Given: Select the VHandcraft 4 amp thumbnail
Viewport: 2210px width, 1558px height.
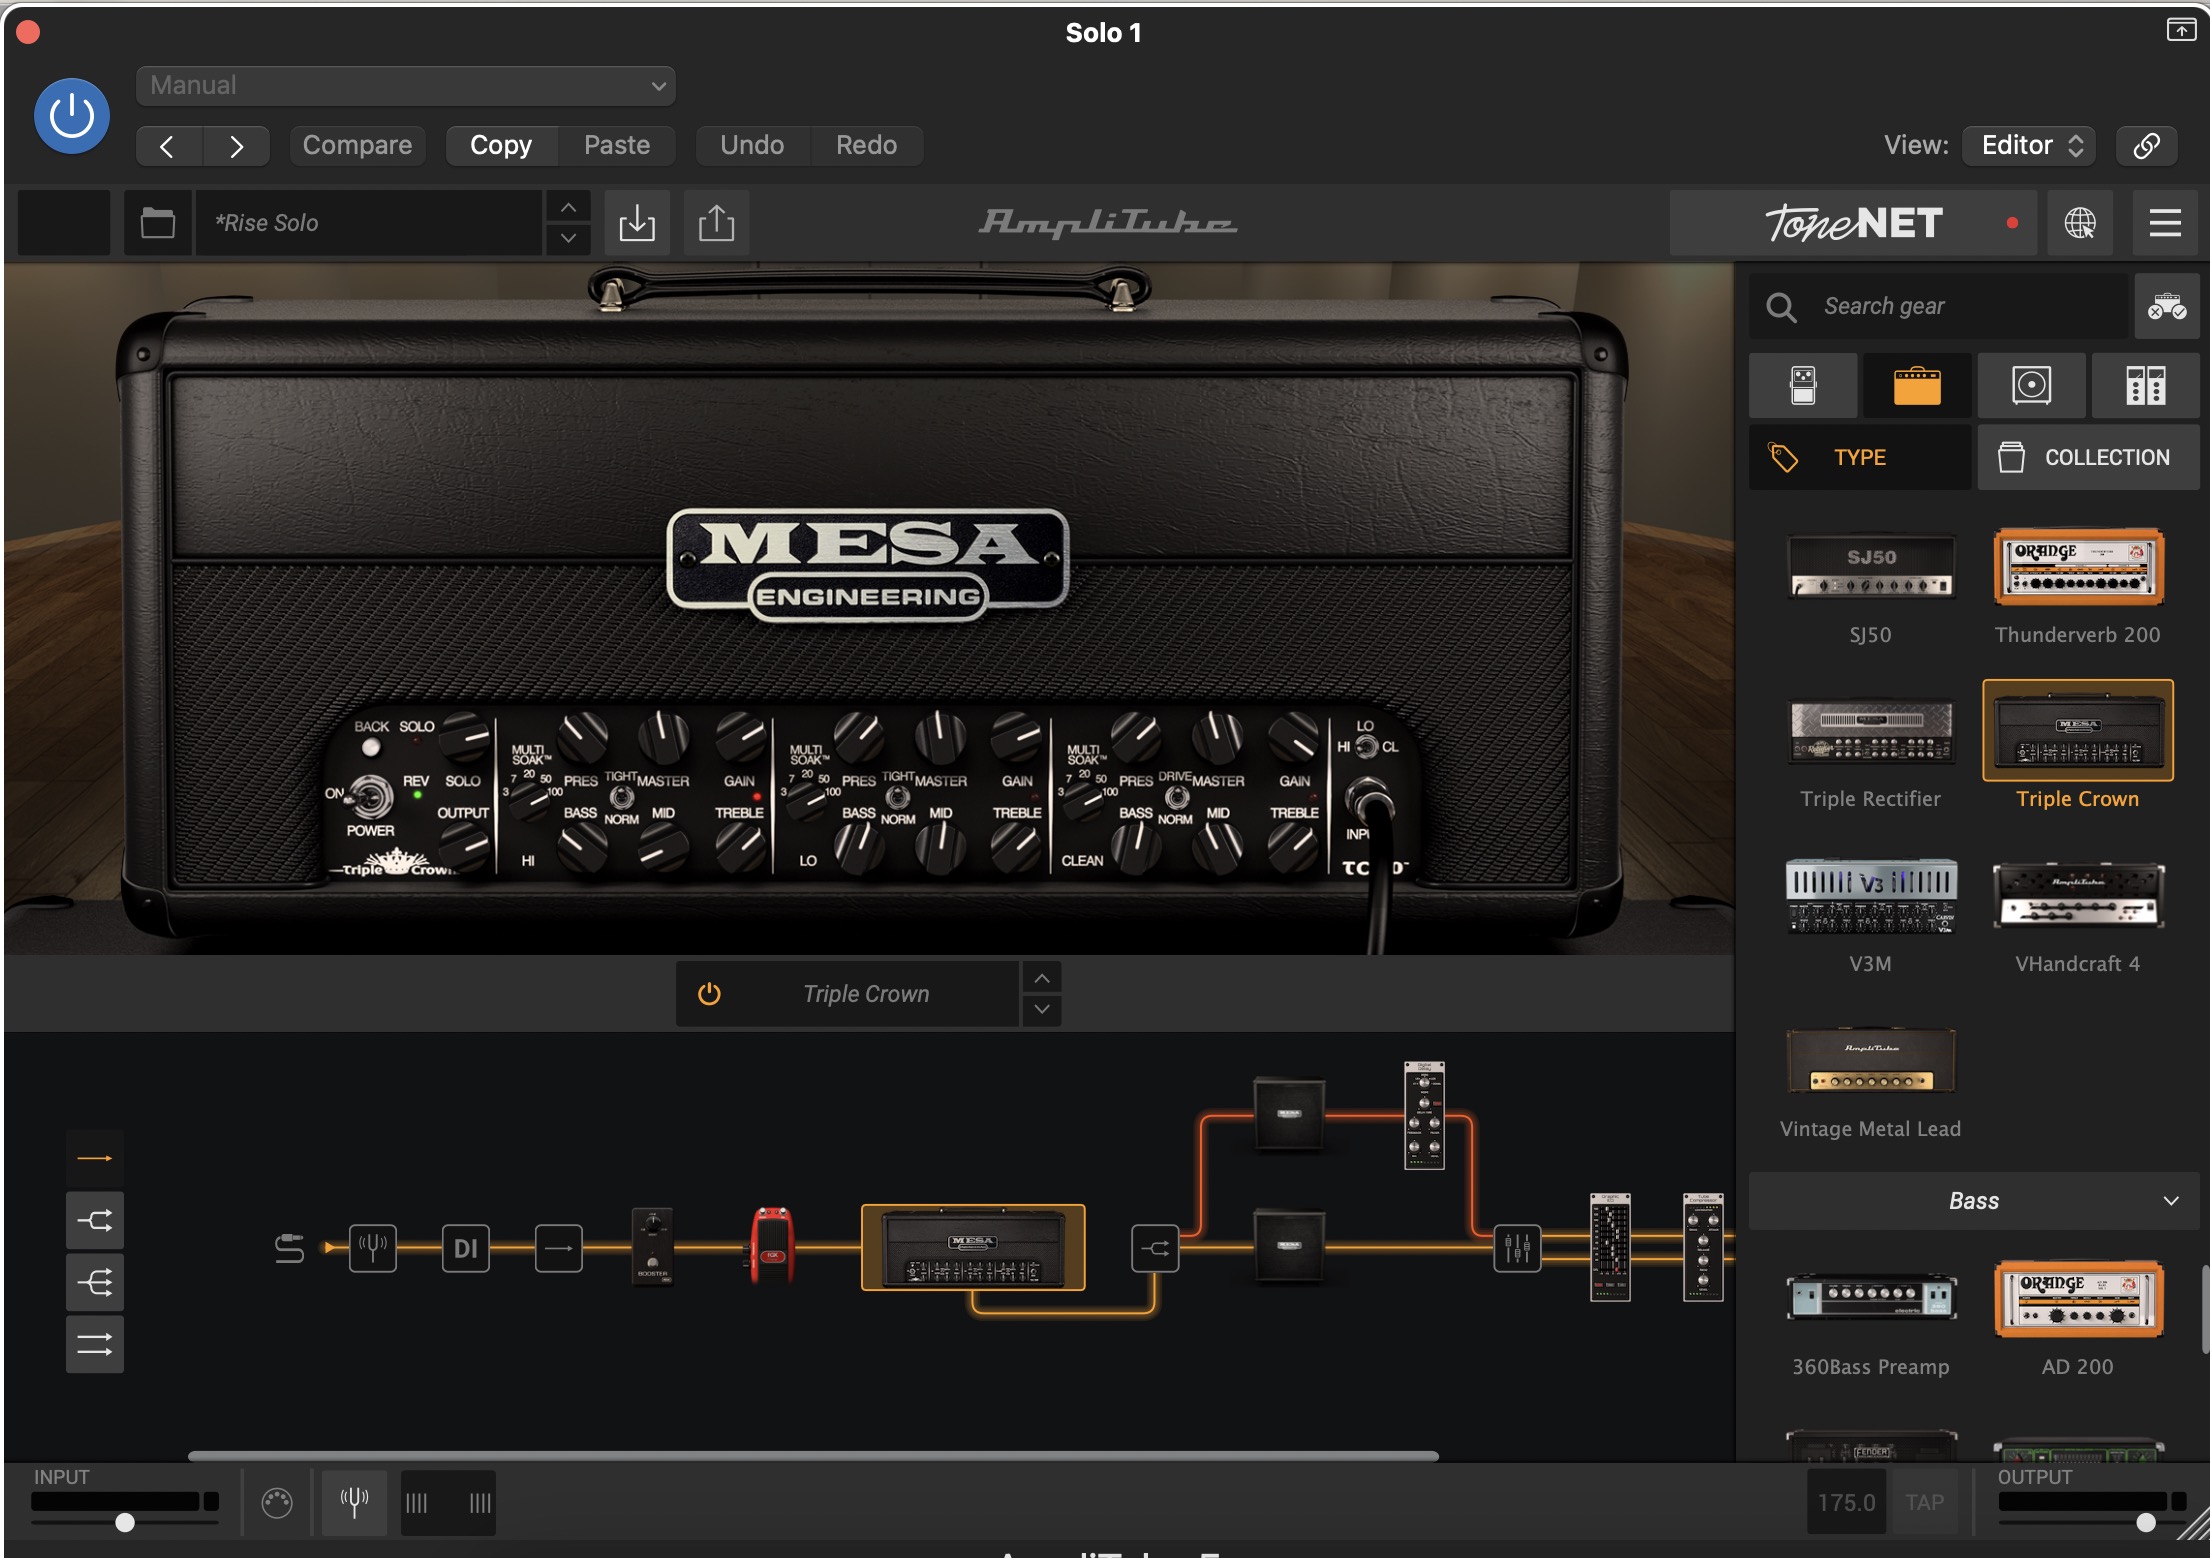Looking at the screenshot, I should click(x=2078, y=896).
